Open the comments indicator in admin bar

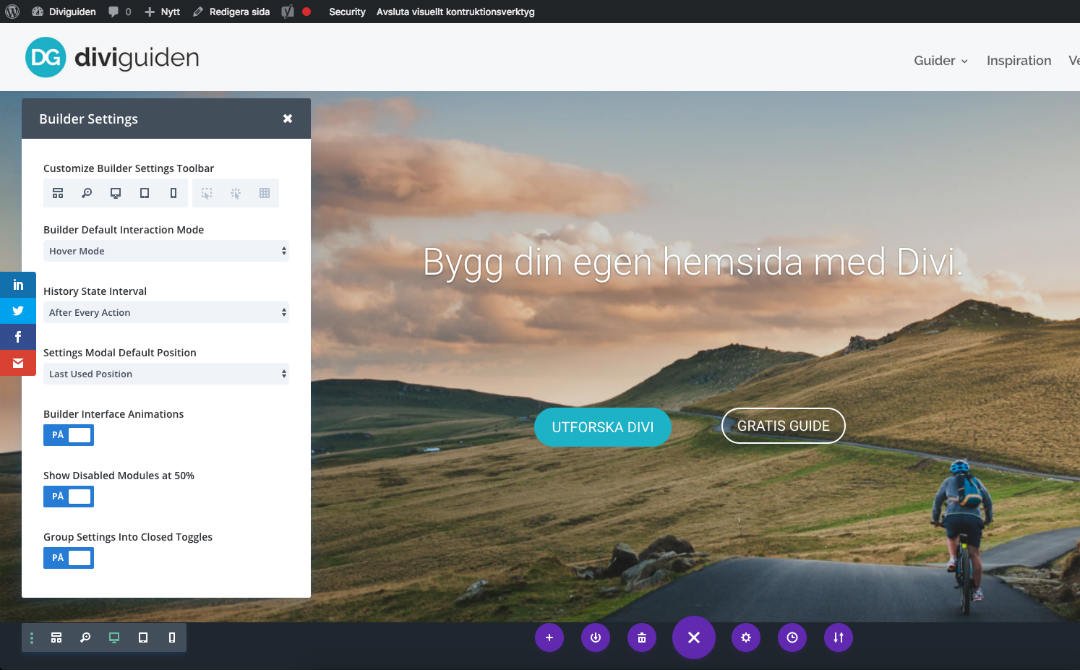coord(119,11)
